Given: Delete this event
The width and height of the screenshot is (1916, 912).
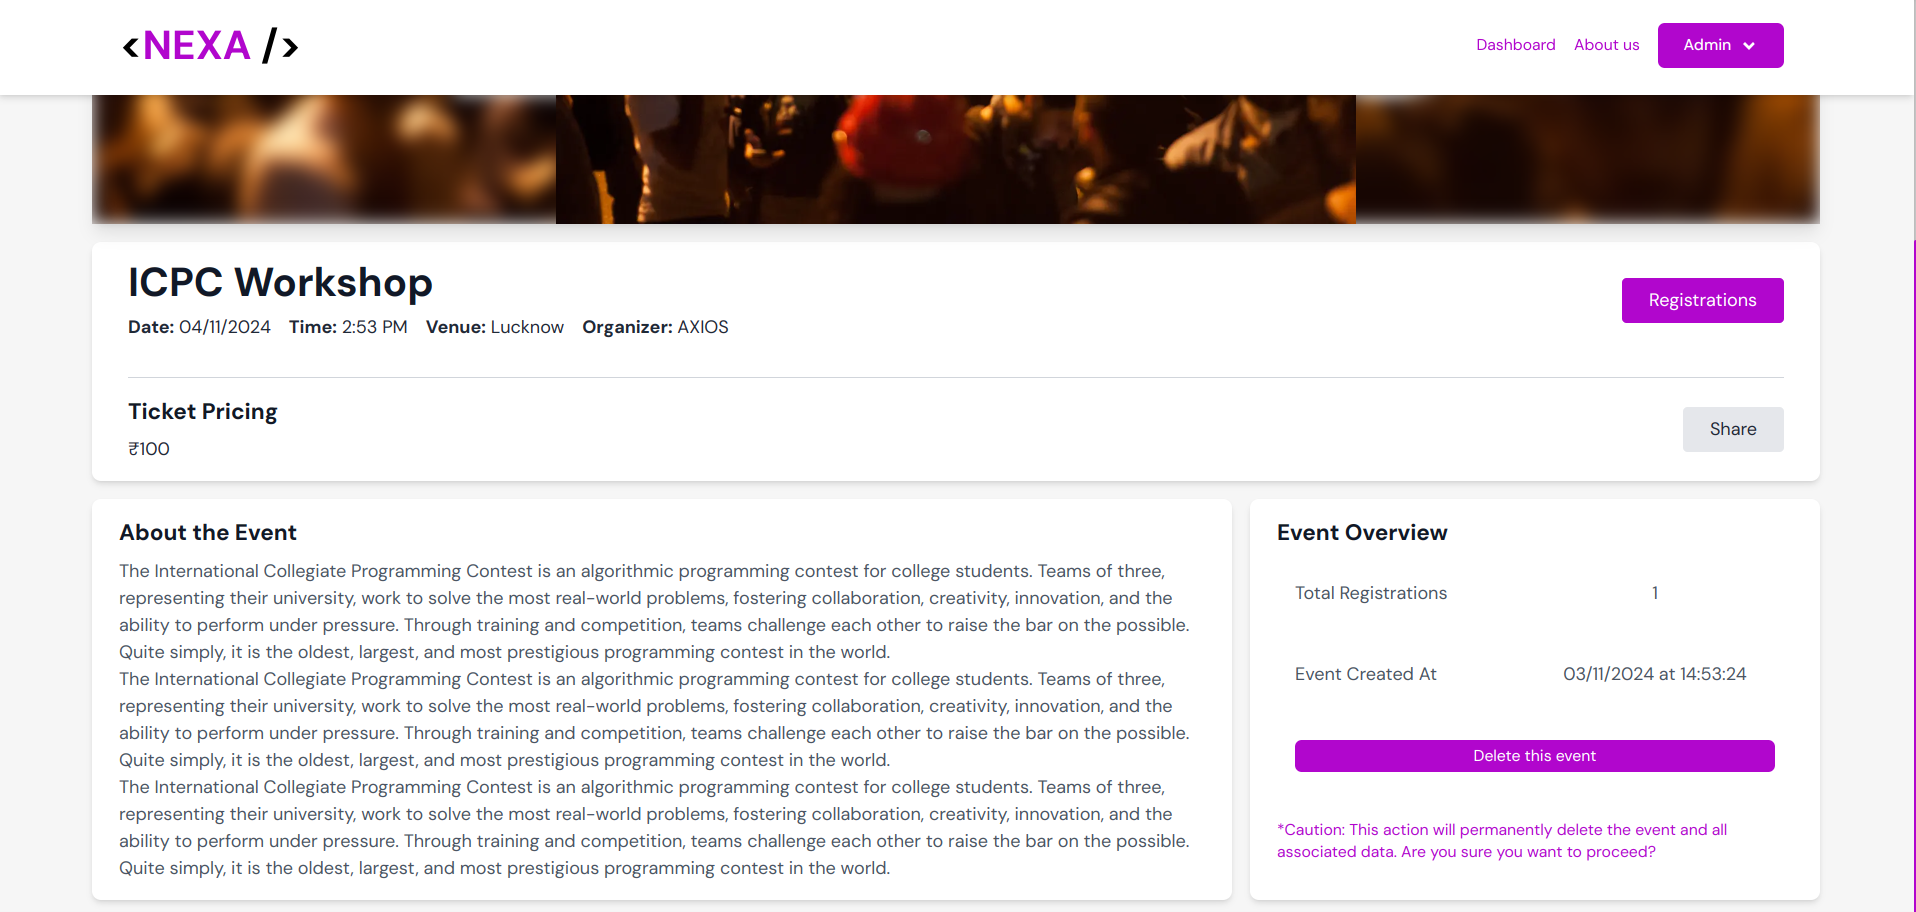Looking at the screenshot, I should [x=1534, y=756].
